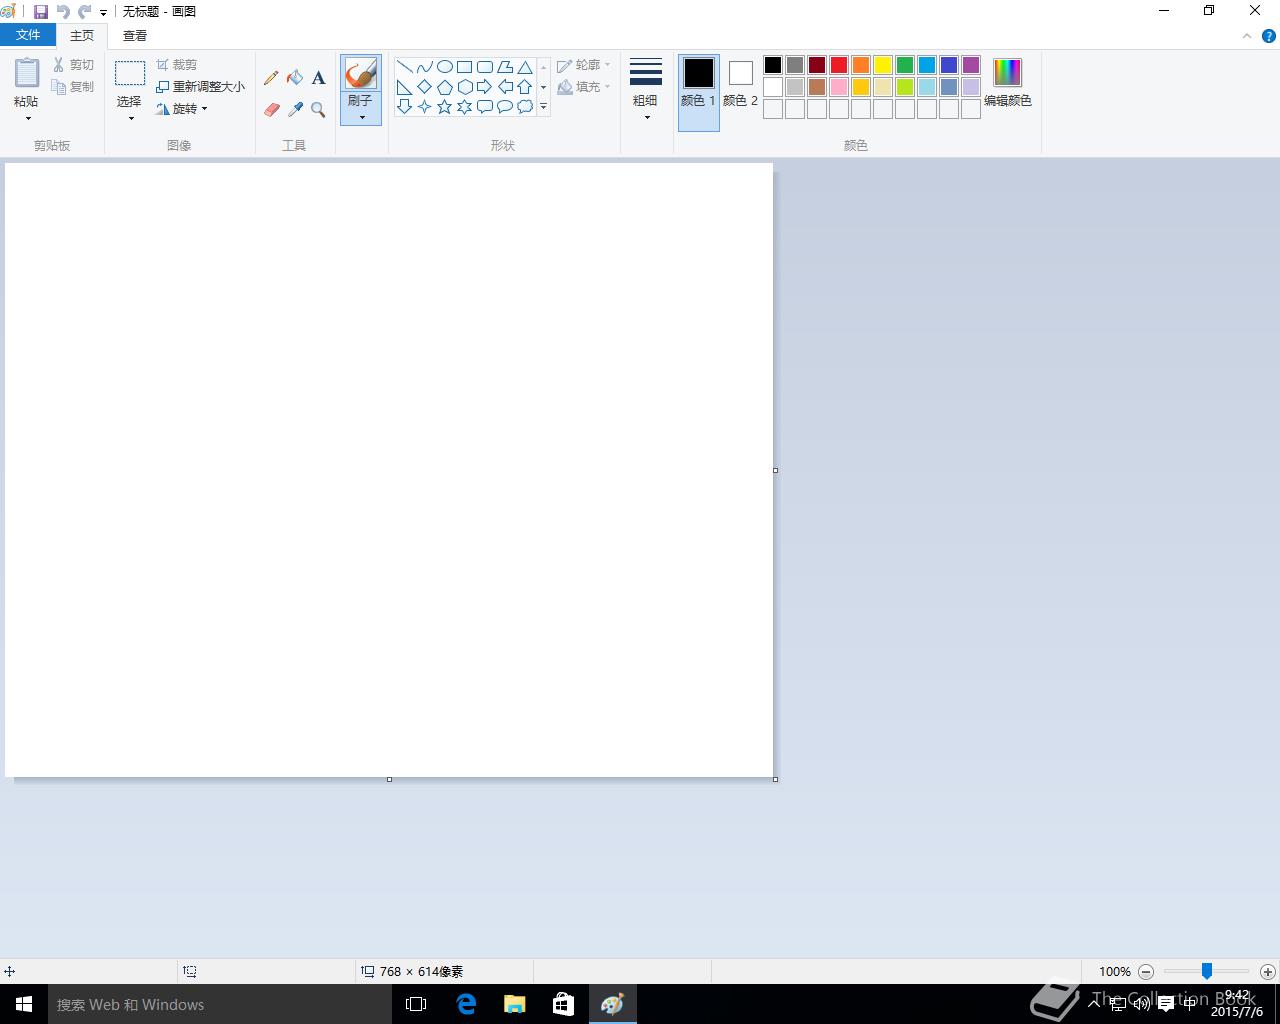Choose the Oval shape

[445, 67]
